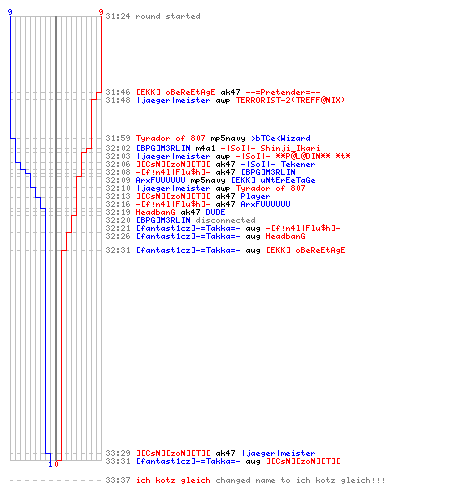This screenshot has height=500, width=450.
Task: Click player name [EKK] oBeReEtAgE at 31:46
Action: tap(175, 92)
